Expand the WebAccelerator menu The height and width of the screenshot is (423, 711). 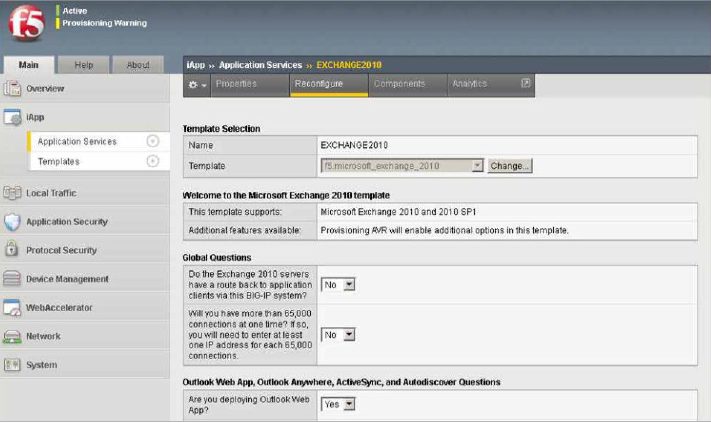[x=59, y=307]
